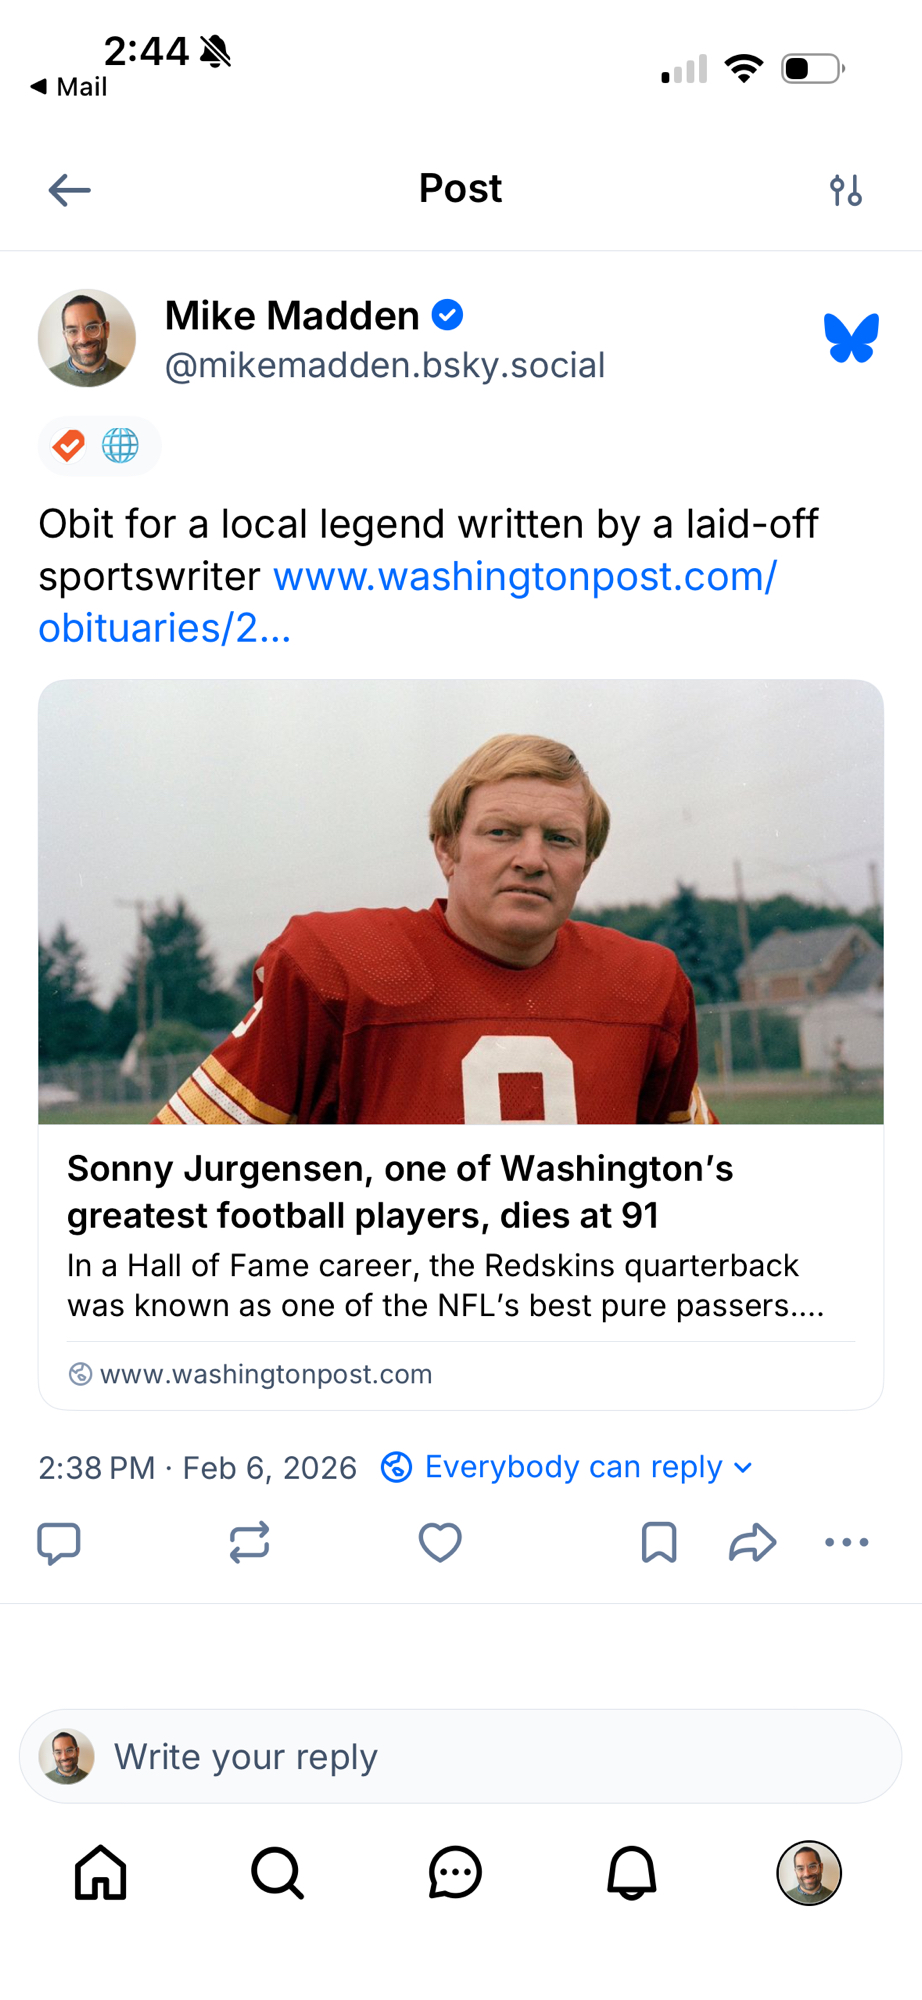The image size is (922, 2000).
Task: Tap the orange verification label badge
Action: pos(69,446)
